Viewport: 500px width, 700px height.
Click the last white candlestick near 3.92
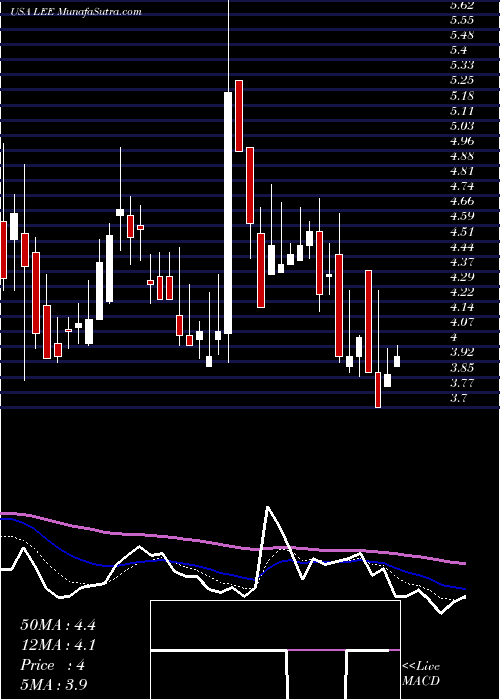click(x=397, y=361)
